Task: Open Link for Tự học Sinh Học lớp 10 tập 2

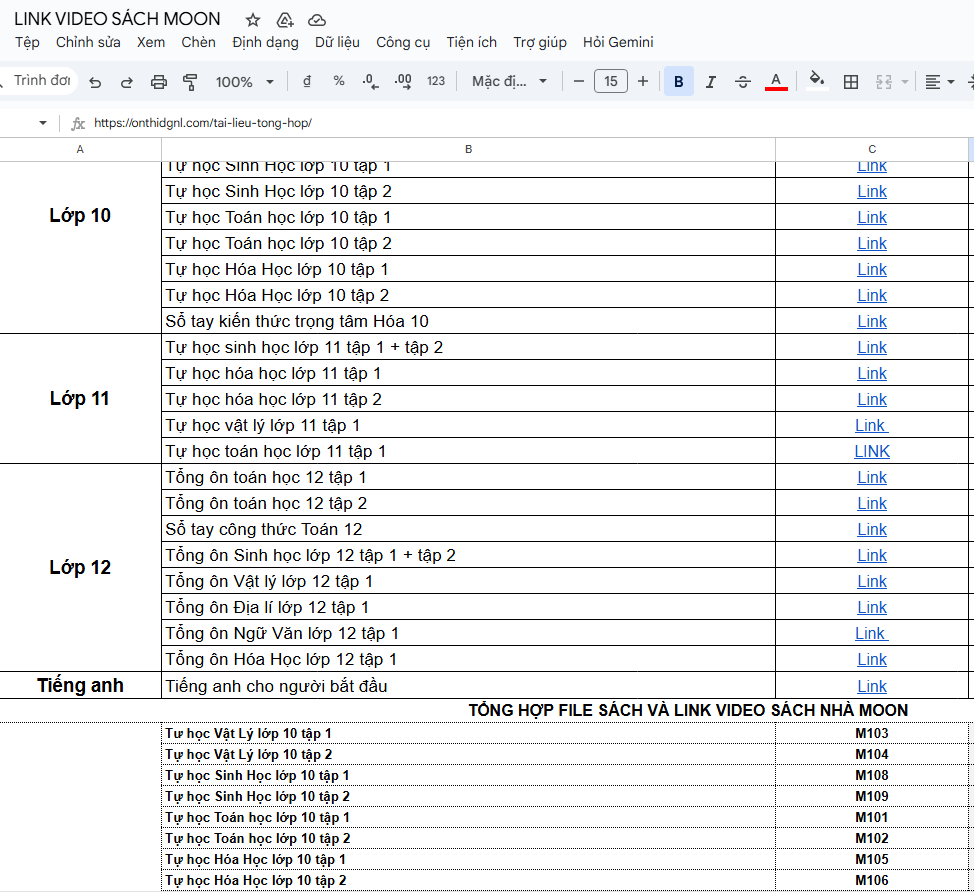Action: tap(871, 191)
